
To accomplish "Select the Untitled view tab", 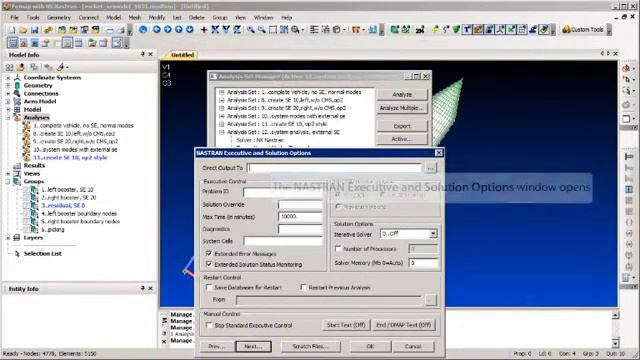I will [x=182, y=55].
